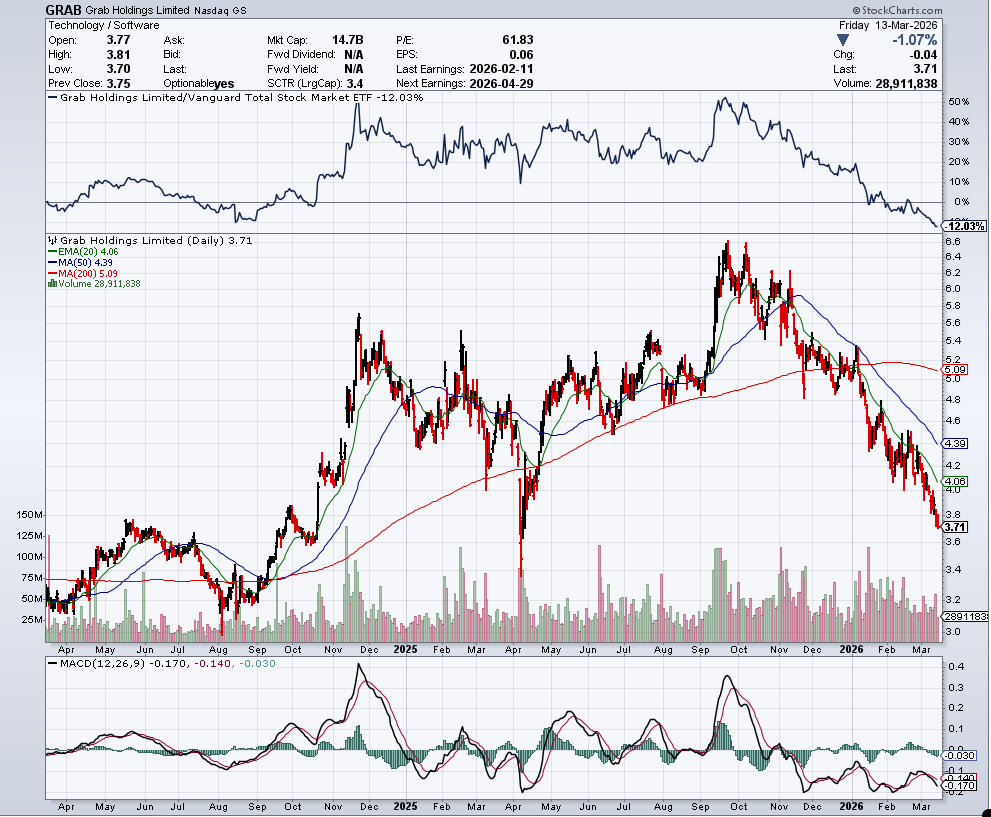Click the red 5.09 MA(200) price axis label
Viewport: 991px width, 817px height.
tap(955, 370)
